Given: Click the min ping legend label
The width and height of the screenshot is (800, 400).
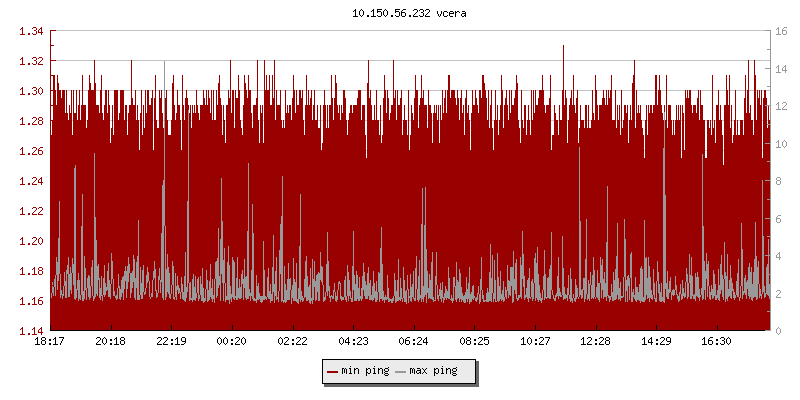Looking at the screenshot, I should (x=365, y=371).
